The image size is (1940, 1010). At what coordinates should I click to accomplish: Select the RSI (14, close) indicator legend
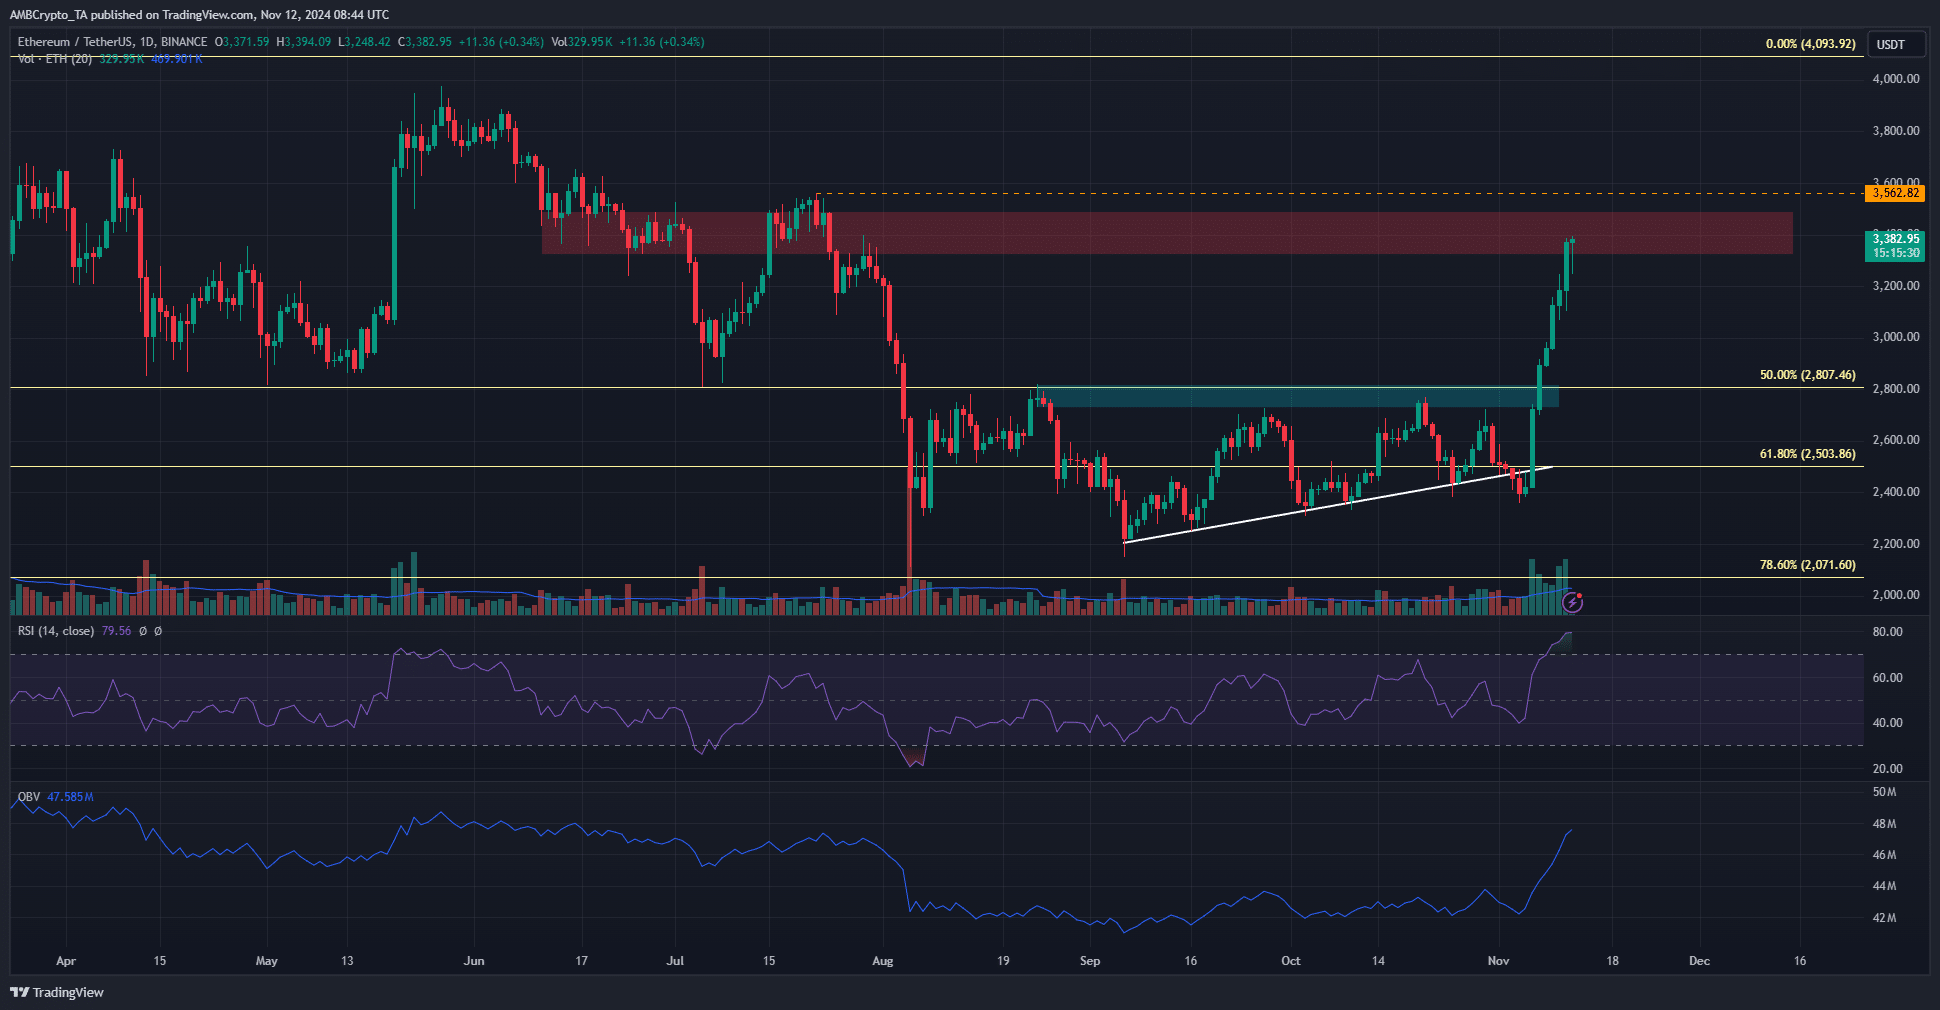click(x=56, y=631)
